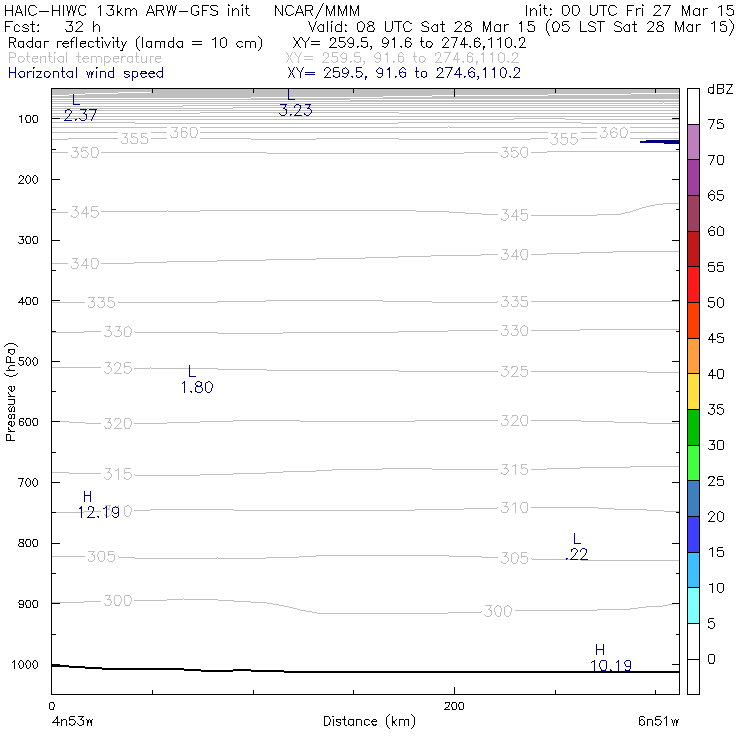The width and height of the screenshot is (740, 740).
Task: Click the black terrain line at plot bottom
Action: 365,670
